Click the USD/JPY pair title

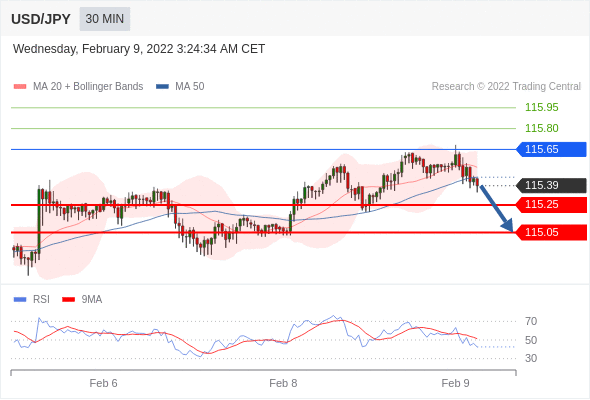(x=41, y=19)
